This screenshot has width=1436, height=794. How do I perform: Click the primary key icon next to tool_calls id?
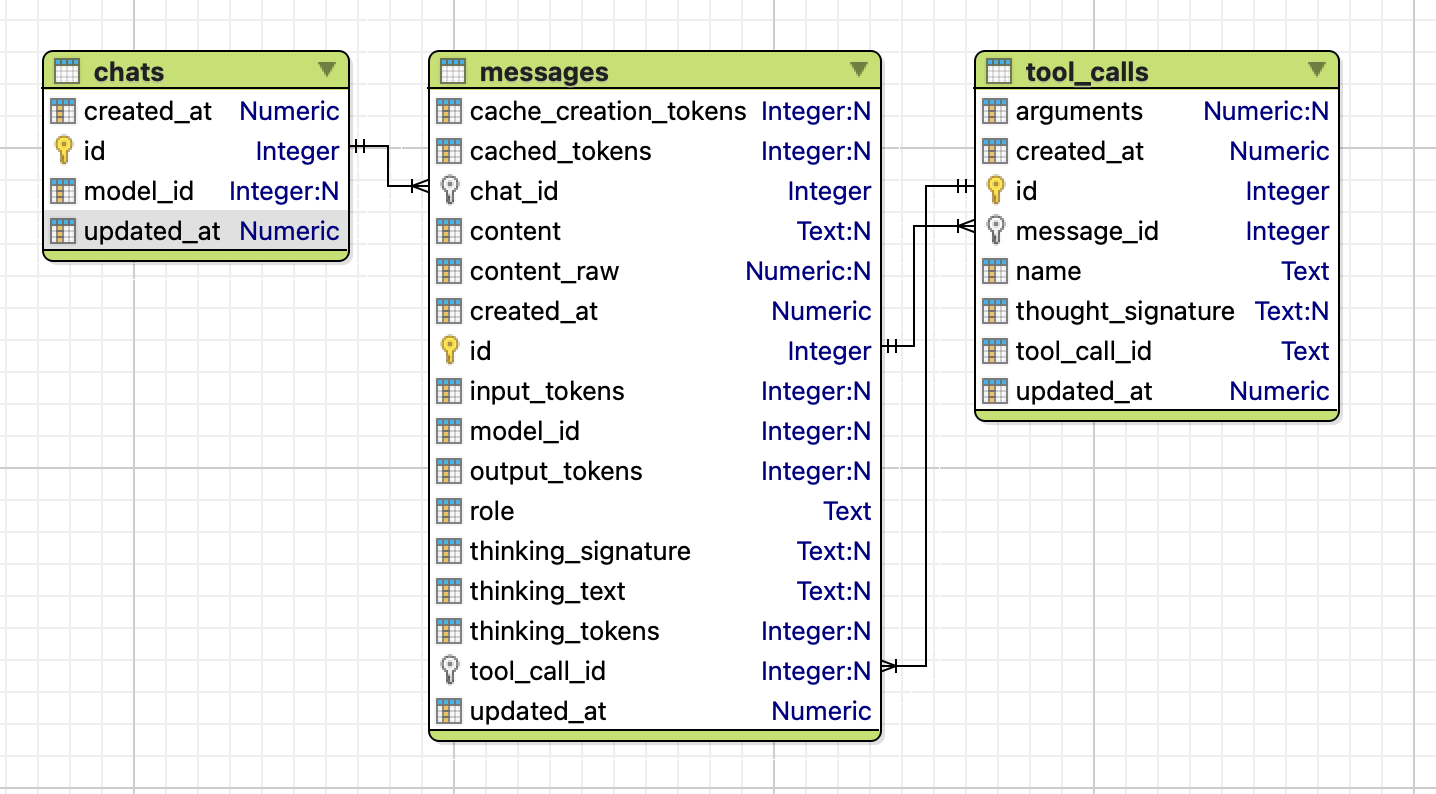pos(996,190)
